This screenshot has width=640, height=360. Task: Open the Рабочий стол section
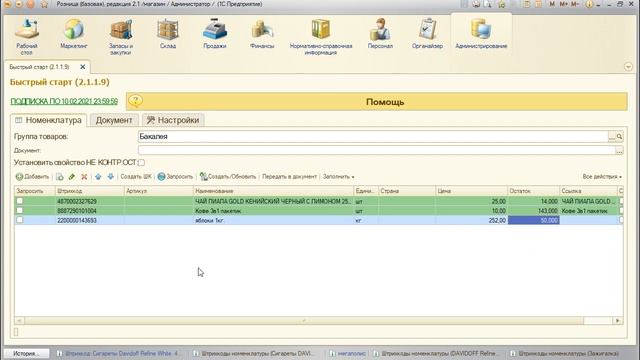click(x=27, y=37)
